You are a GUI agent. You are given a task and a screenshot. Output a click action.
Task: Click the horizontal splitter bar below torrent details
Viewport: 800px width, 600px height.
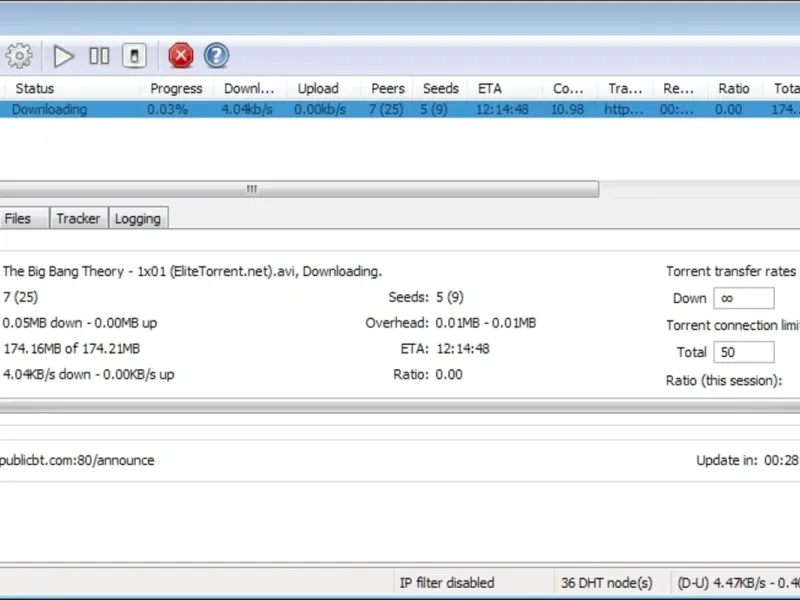[400, 407]
